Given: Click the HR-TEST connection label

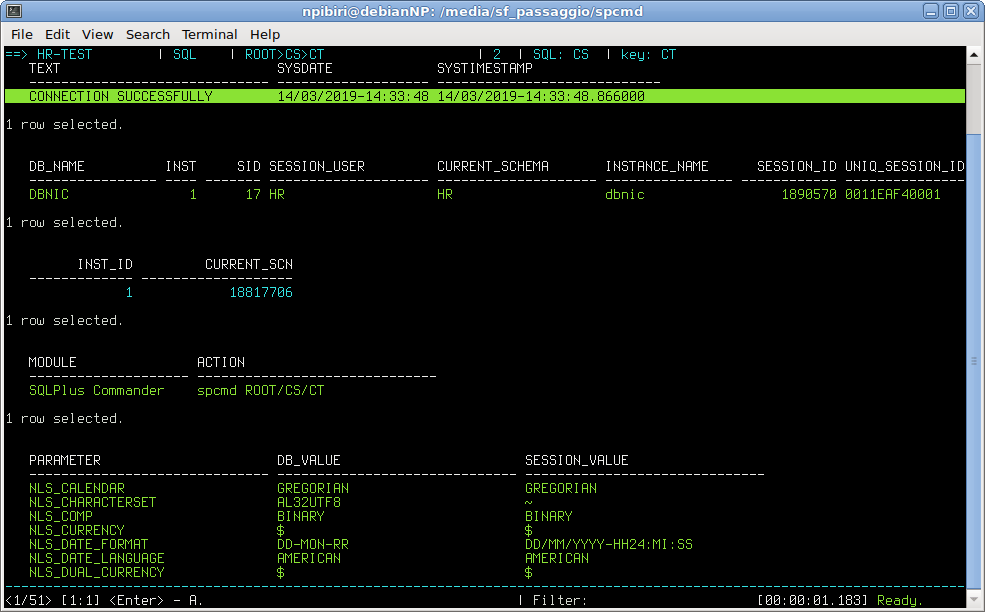Looking at the screenshot, I should (x=63, y=54).
